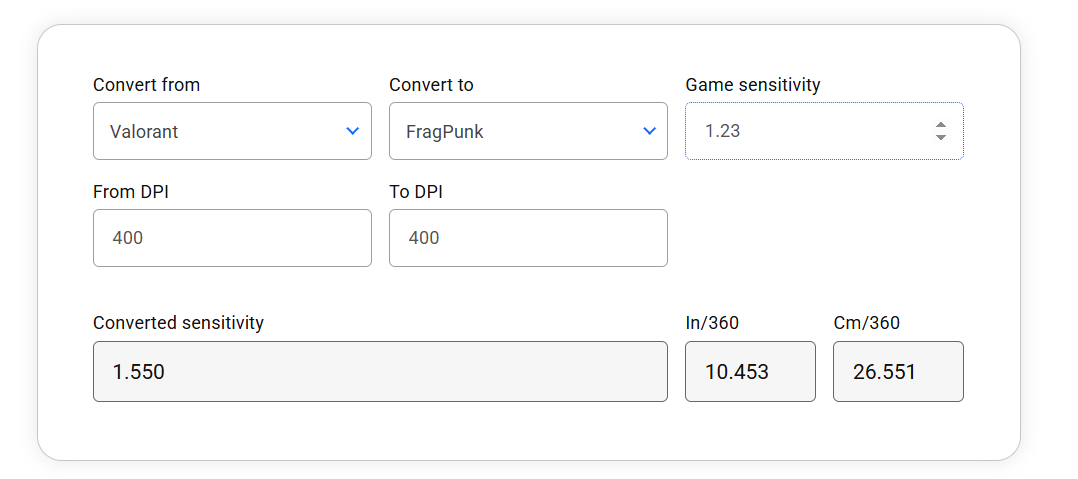Open the Convert from Valorant dropdown

pos(220,131)
